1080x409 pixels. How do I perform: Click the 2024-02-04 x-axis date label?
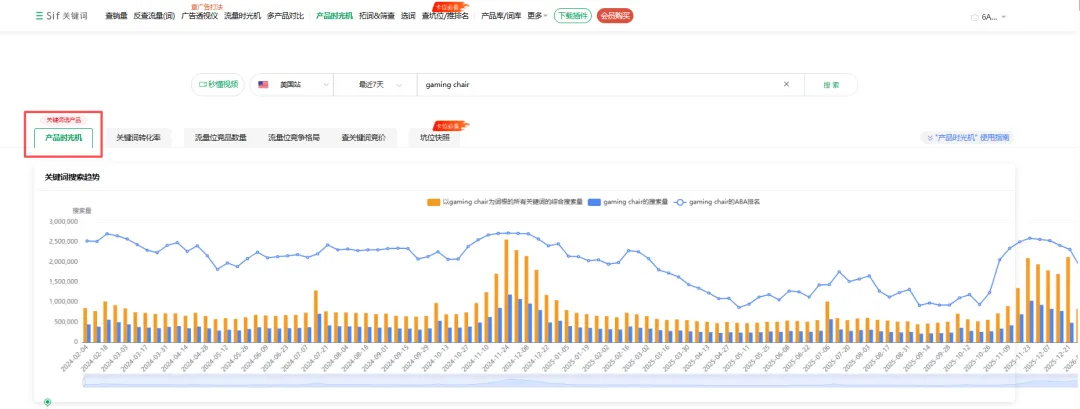[74, 357]
